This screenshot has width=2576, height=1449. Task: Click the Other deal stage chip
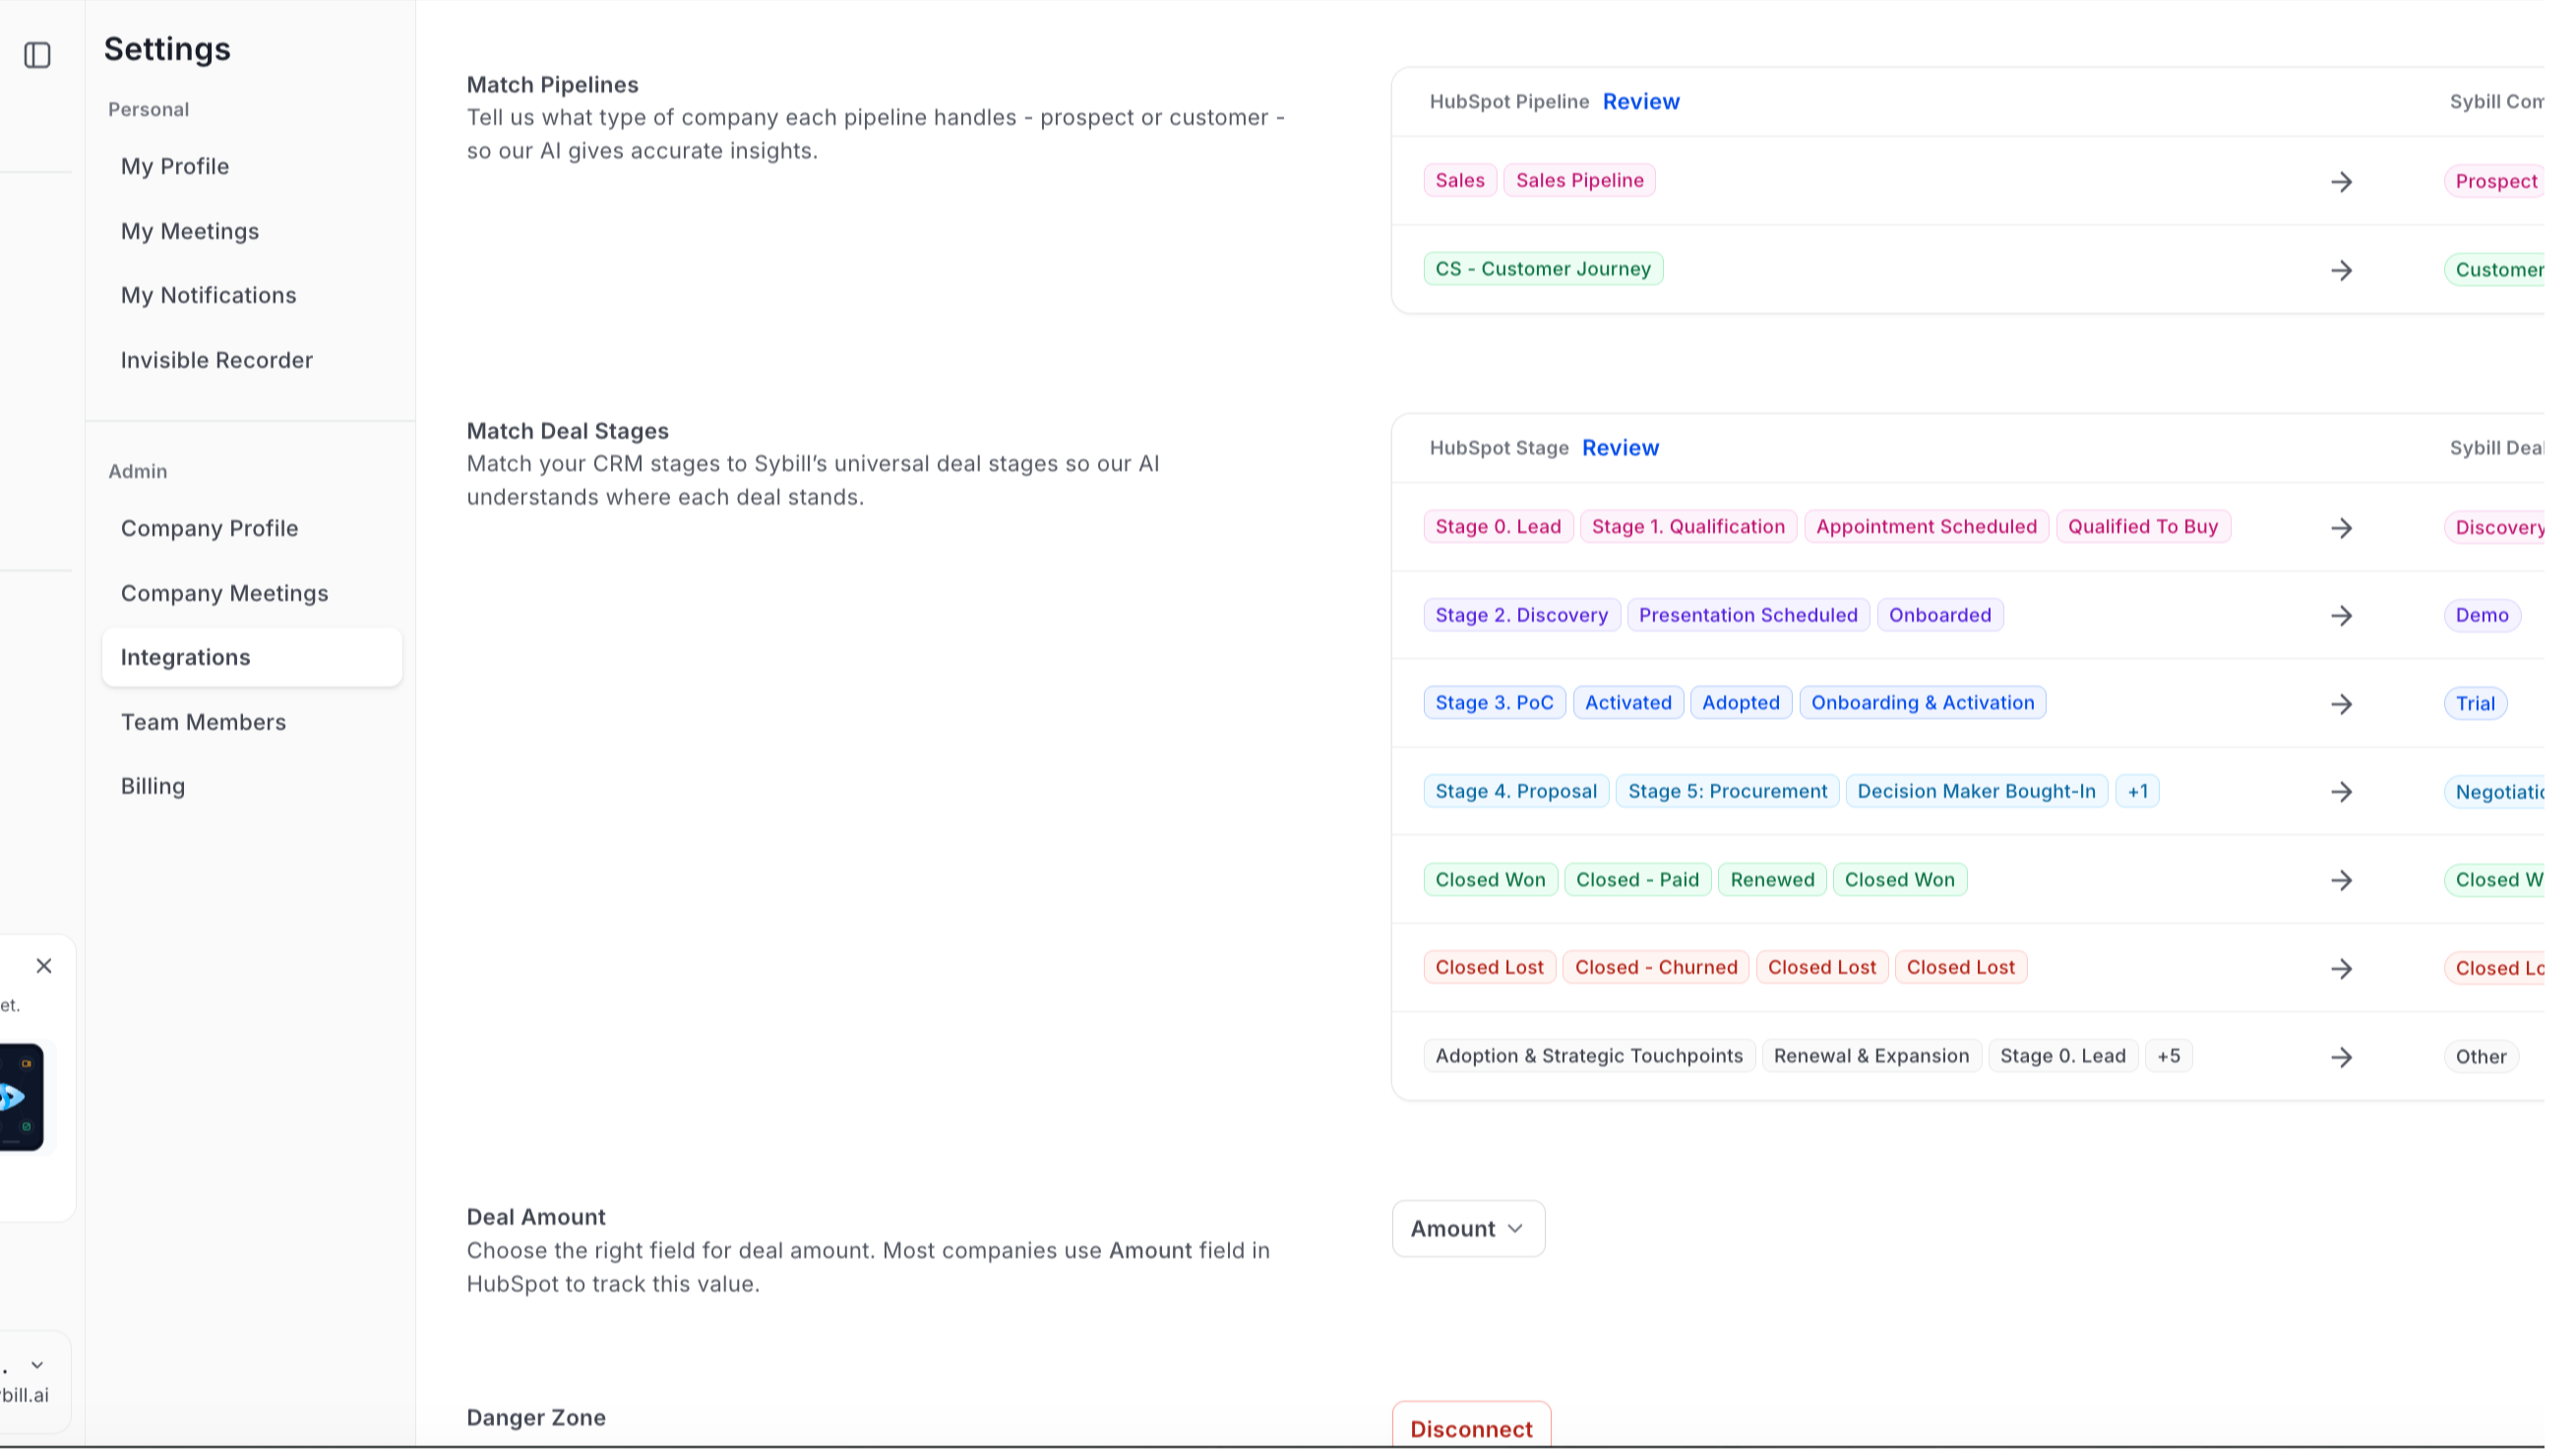coord(2481,1056)
